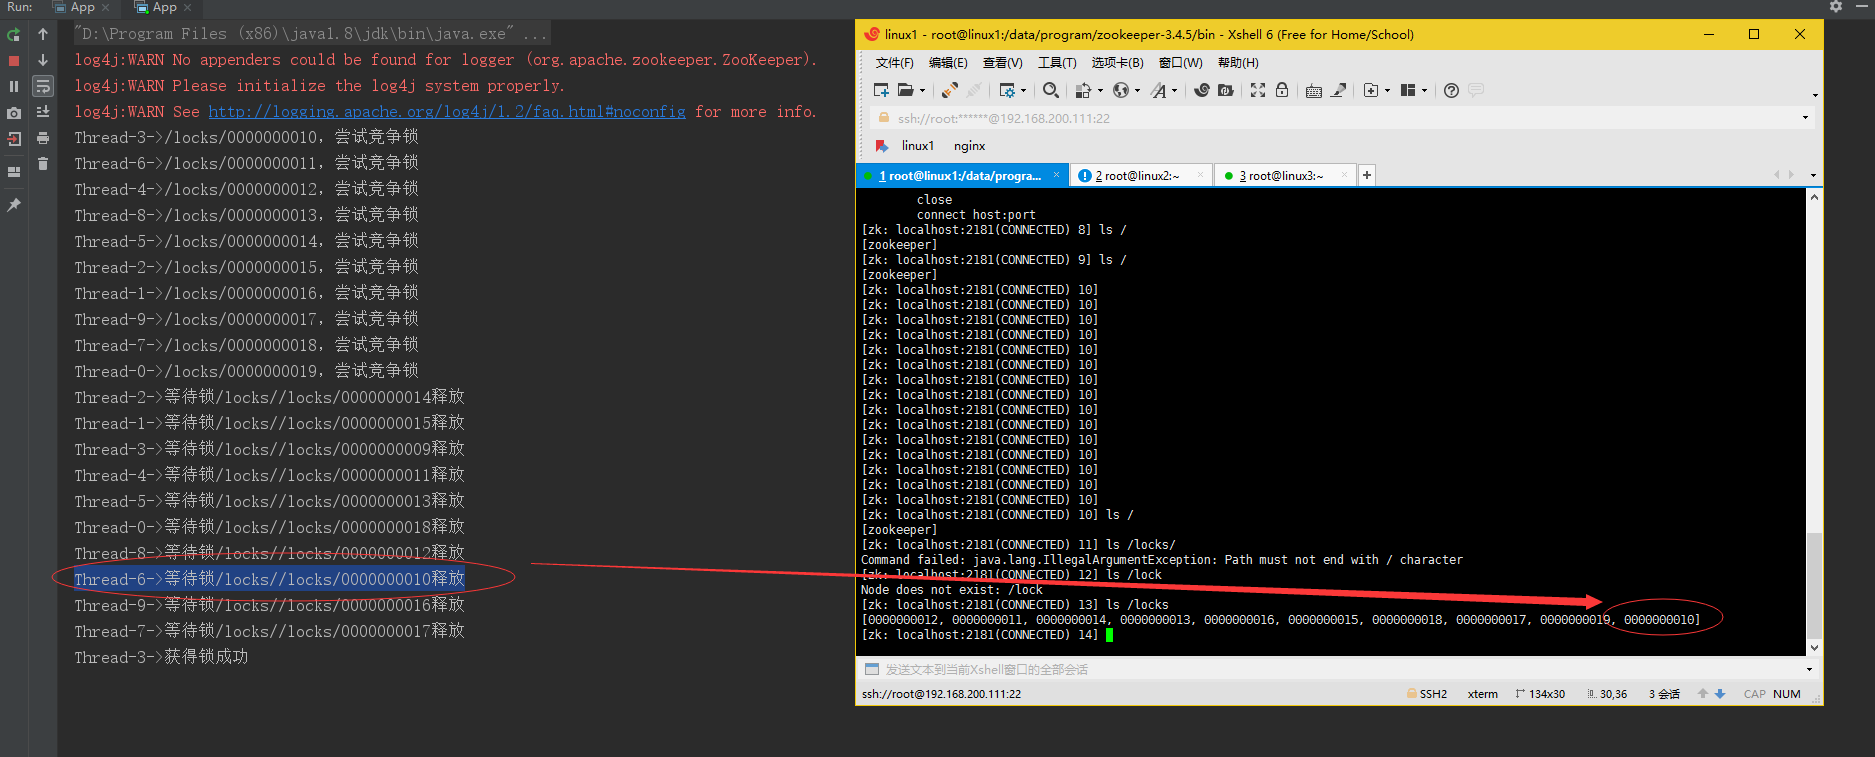Image resolution: width=1875 pixels, height=757 pixels.
Task: Expand Xshell address bar history dropdown
Action: 1805,118
